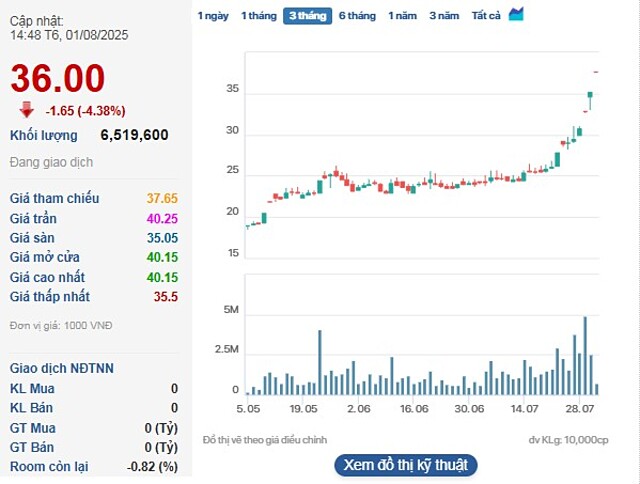Show the 6 tháng chart period
Viewport: 640px width, 484px height.
click(x=357, y=16)
